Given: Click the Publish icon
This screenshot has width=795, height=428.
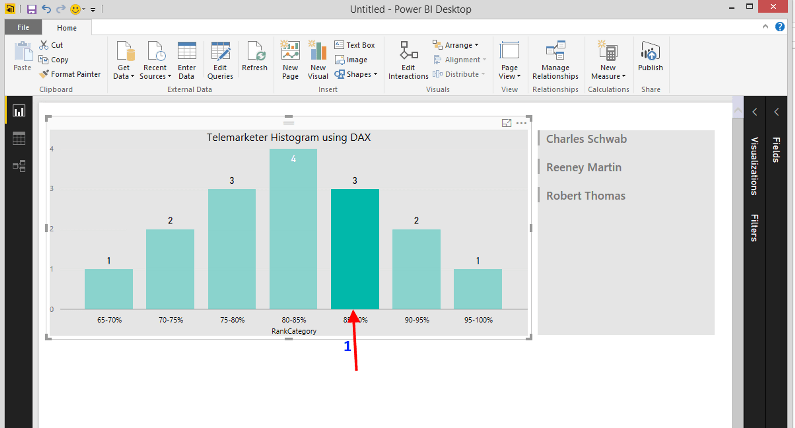Looking at the screenshot, I should (x=650, y=52).
